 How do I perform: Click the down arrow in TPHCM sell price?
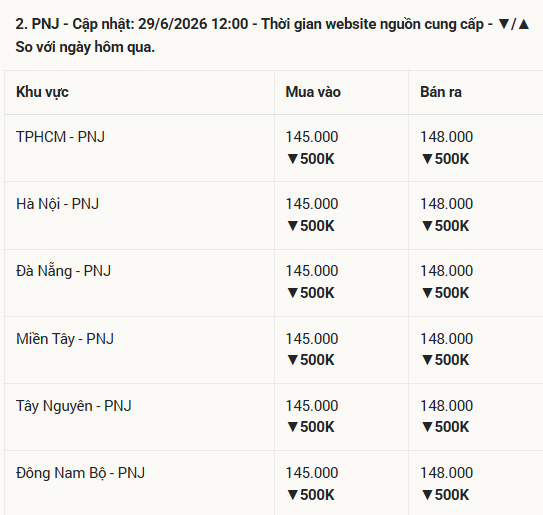pyautogui.click(x=427, y=159)
